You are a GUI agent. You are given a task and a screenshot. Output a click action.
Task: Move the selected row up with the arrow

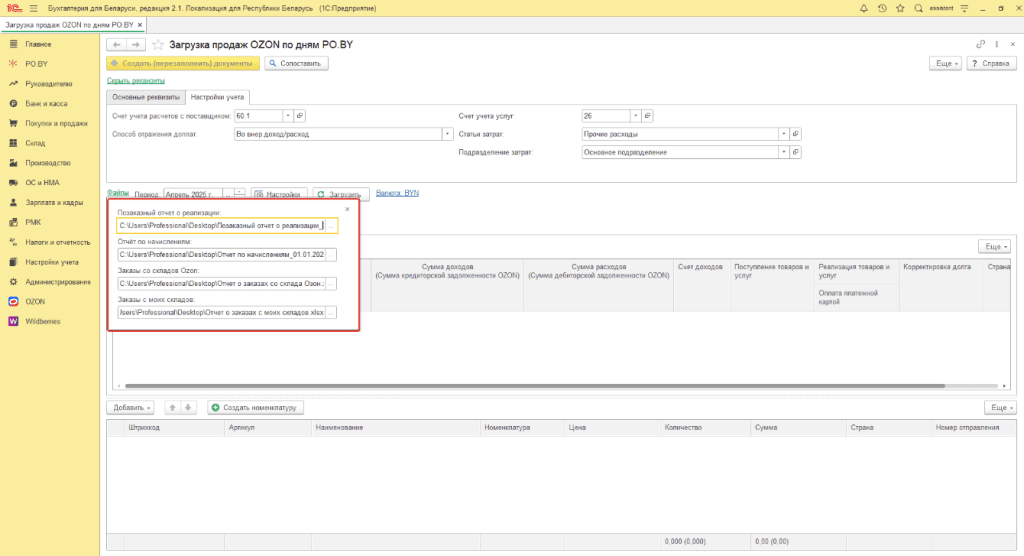coord(172,407)
